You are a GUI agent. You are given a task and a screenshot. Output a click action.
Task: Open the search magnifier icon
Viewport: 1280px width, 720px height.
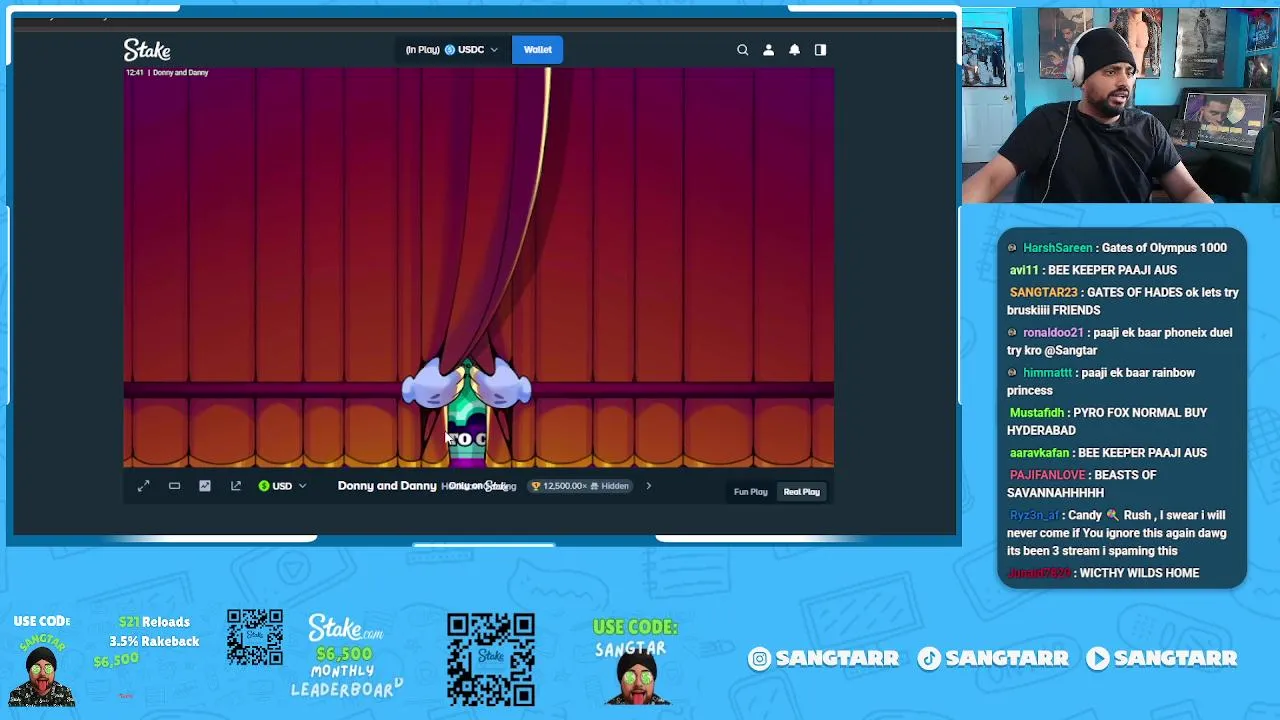(742, 50)
